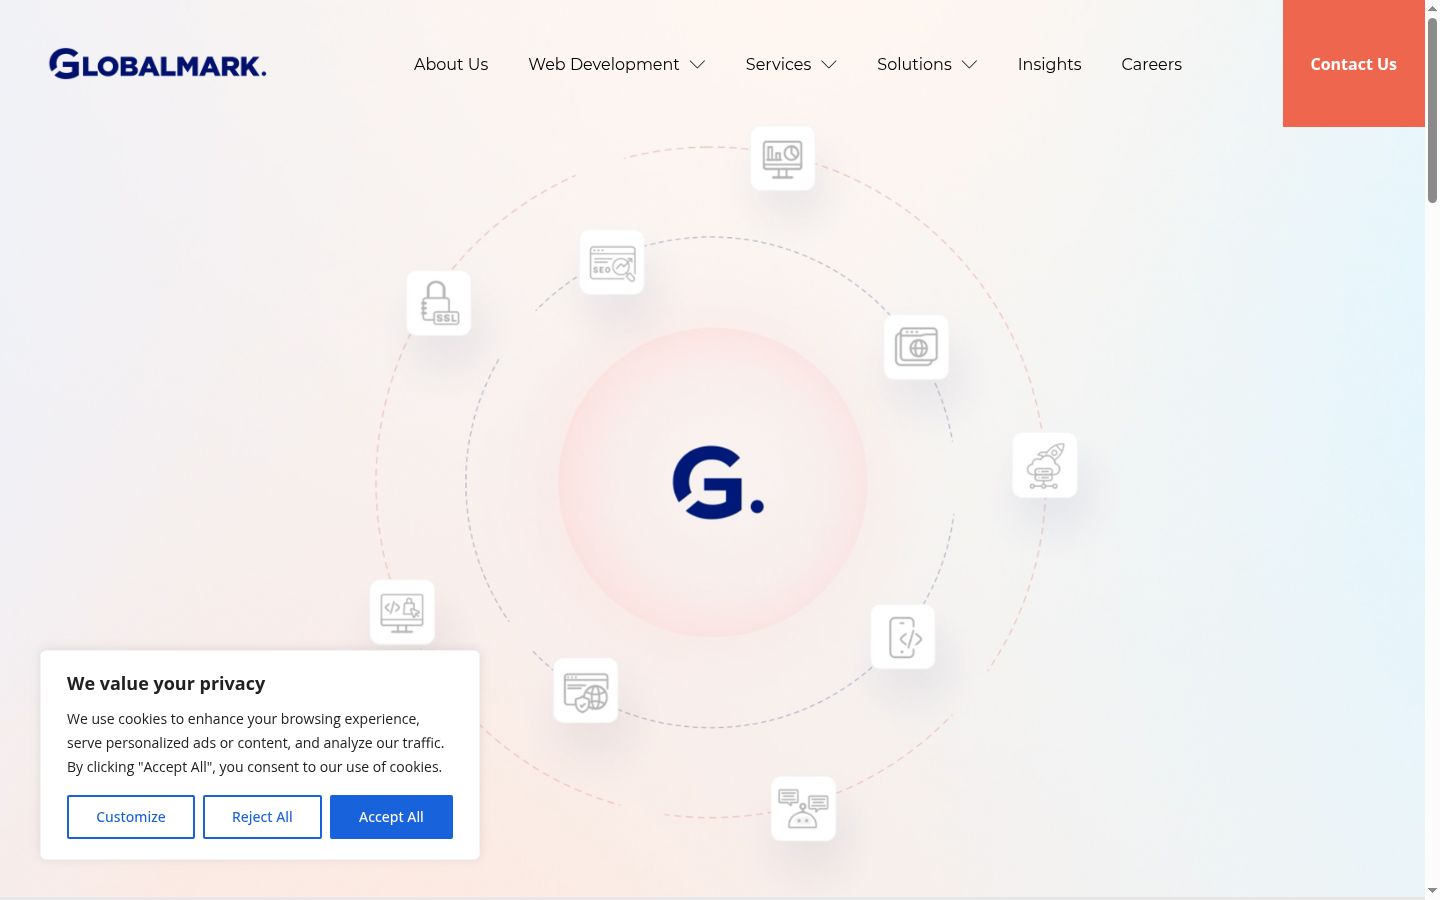
Task: Click the central G. emblem
Action: 718,482
